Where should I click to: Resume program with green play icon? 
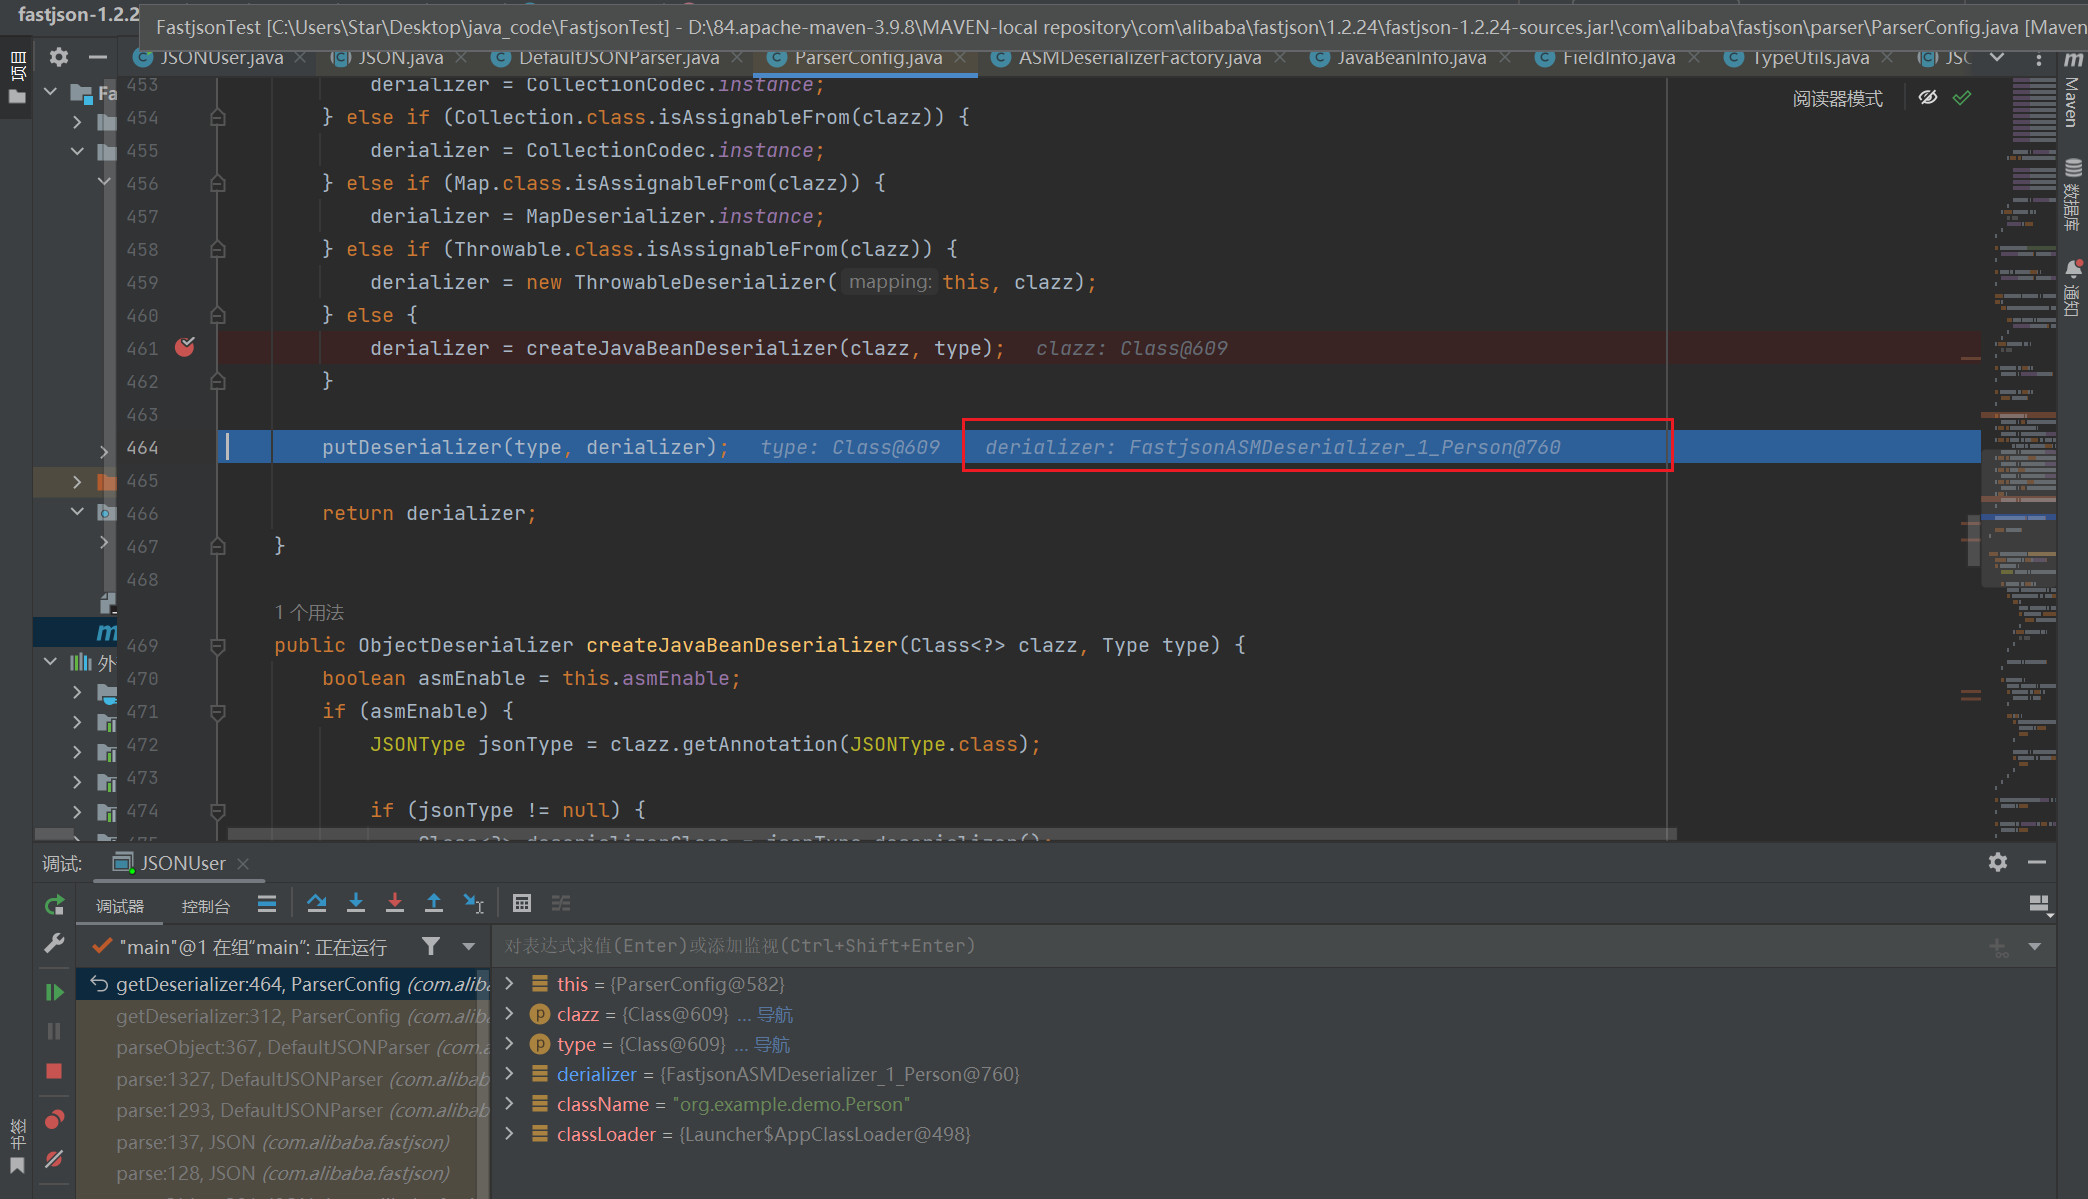click(54, 992)
